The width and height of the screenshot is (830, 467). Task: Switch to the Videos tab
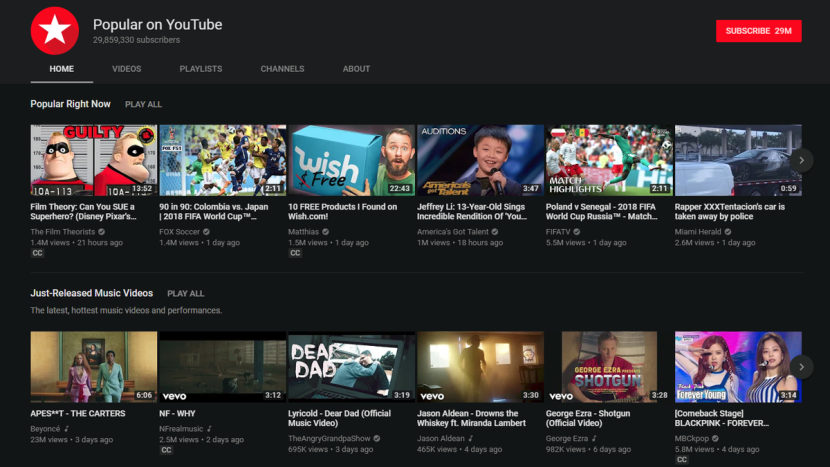pos(126,69)
